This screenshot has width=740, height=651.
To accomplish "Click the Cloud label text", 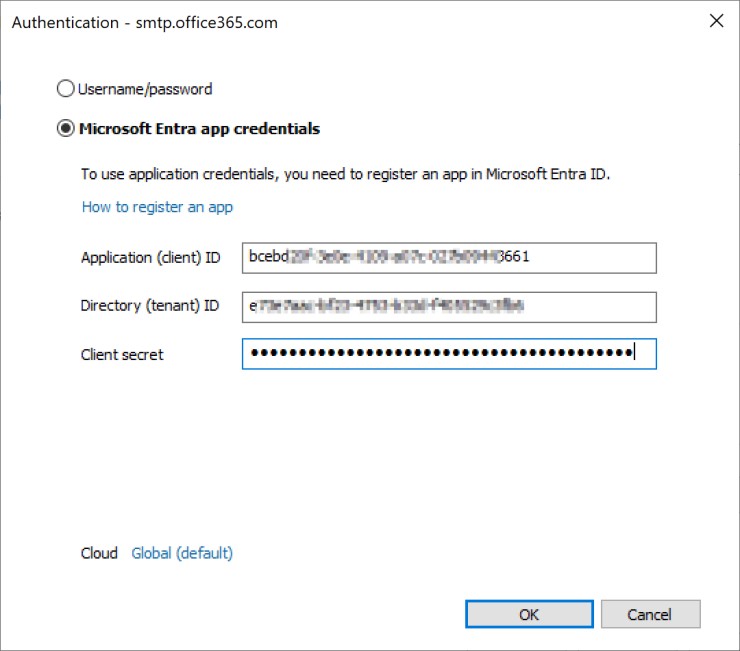I will click(99, 553).
